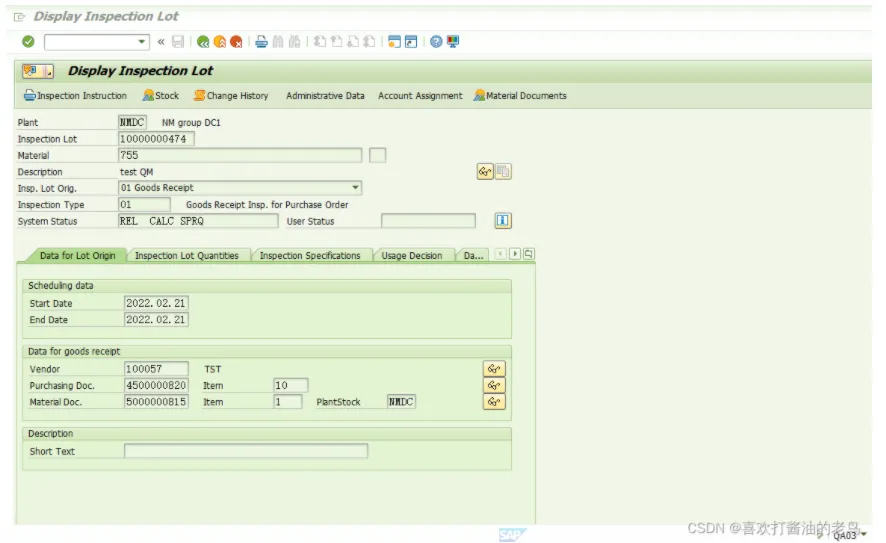Screen dimensions: 886x543
Task: Open the QA03 status bar dropdown
Action: pyautogui.click(x=863, y=535)
